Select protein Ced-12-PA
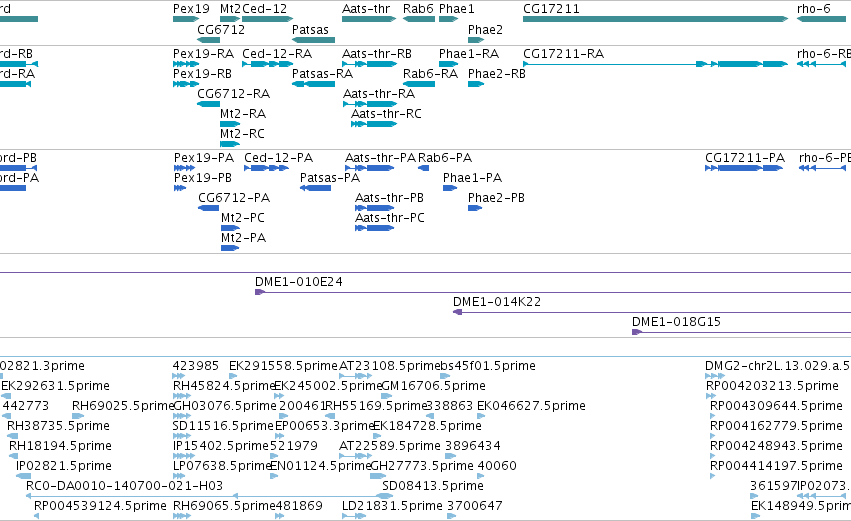Screen dimensions: 851x521 click(266, 168)
